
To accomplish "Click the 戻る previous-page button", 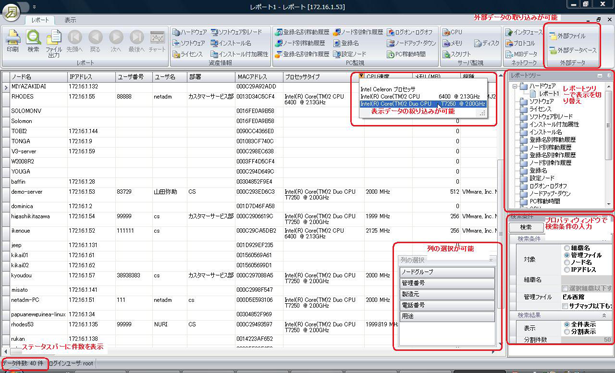I will [95, 41].
